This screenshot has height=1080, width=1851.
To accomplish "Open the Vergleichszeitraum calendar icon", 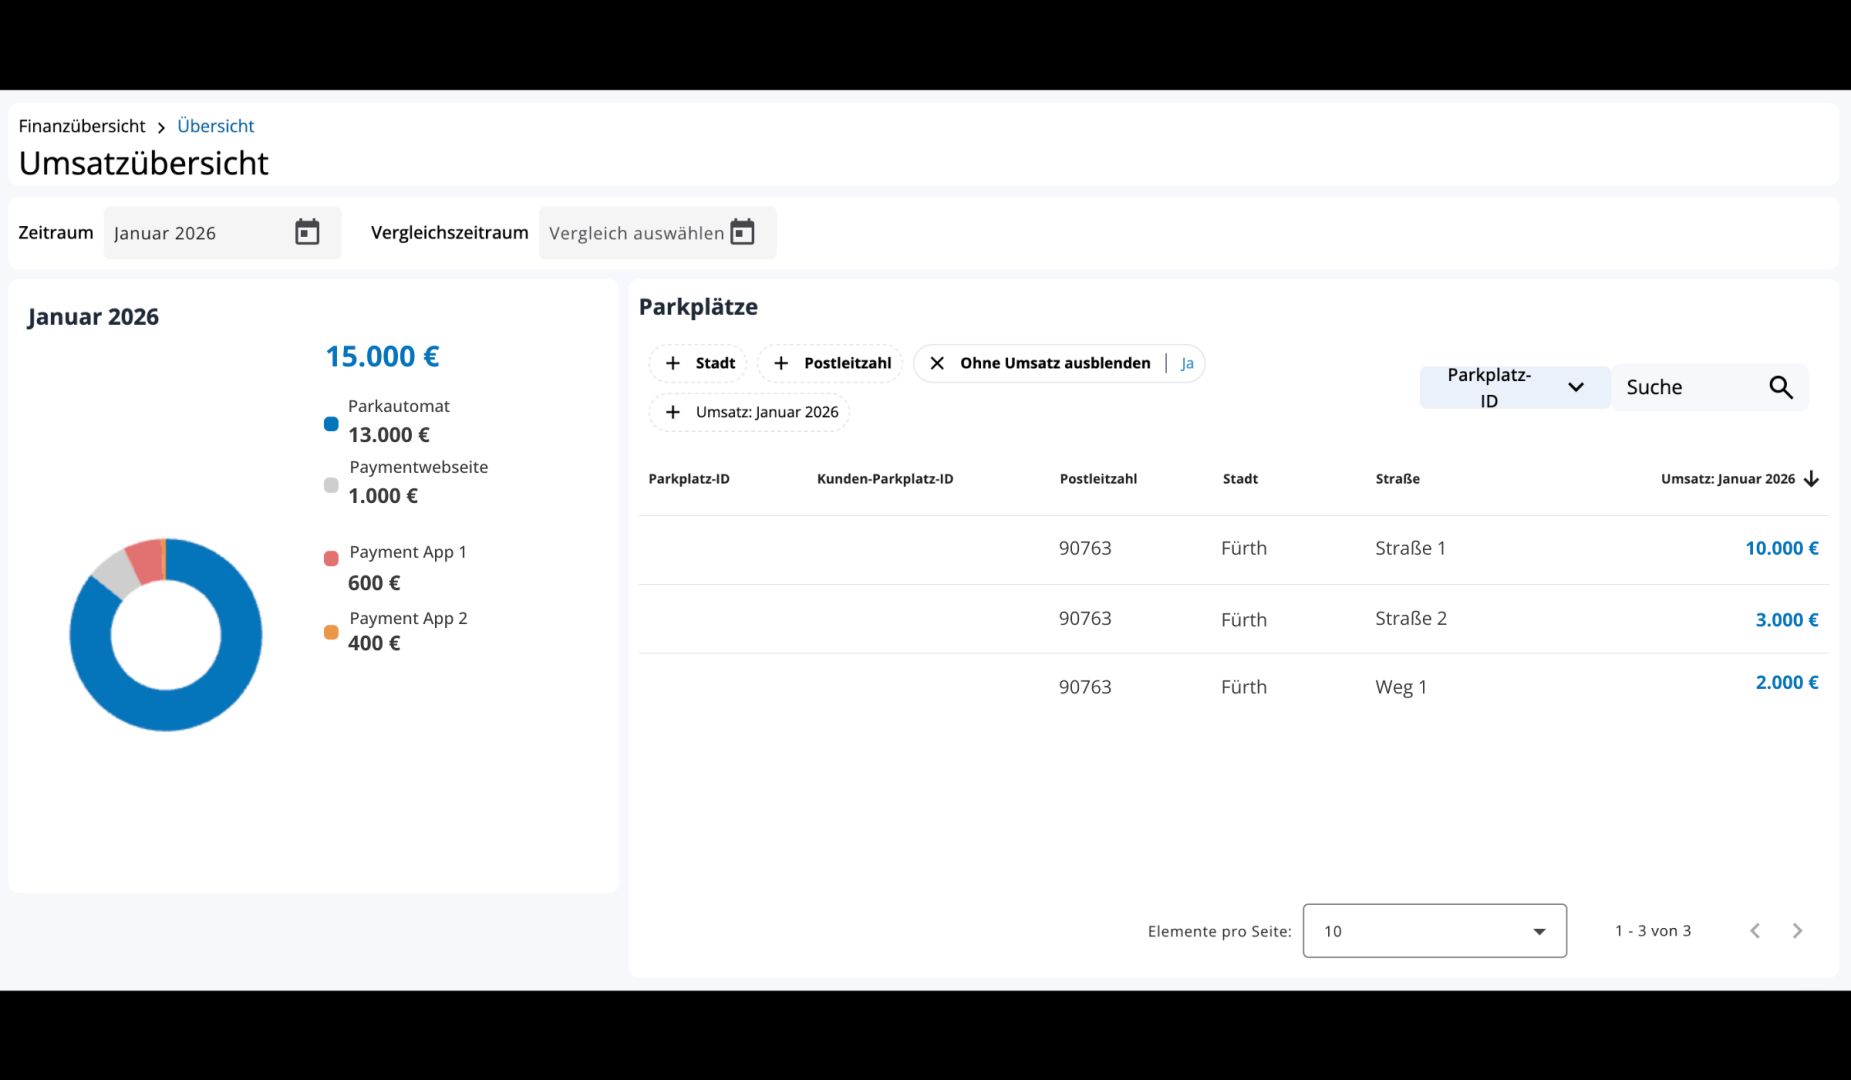I will pyautogui.click(x=742, y=232).
